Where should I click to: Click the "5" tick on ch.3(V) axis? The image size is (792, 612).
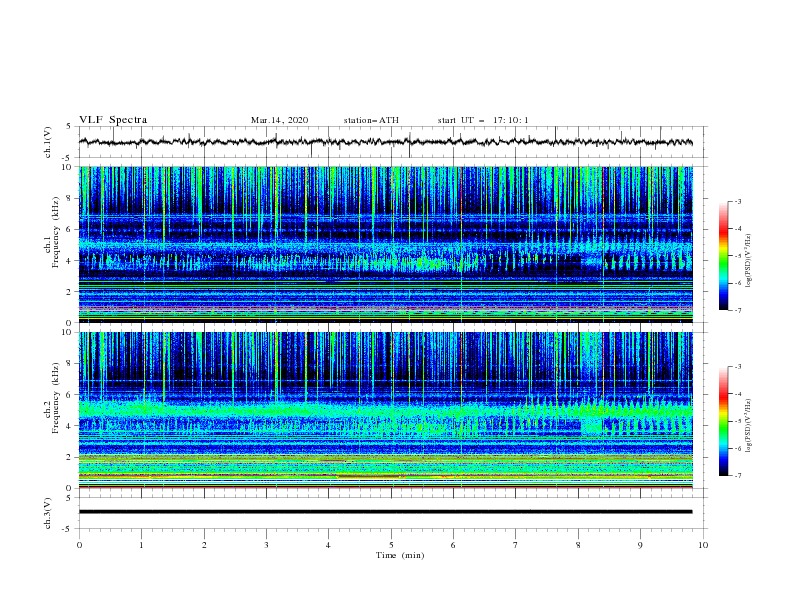pyautogui.click(x=69, y=498)
